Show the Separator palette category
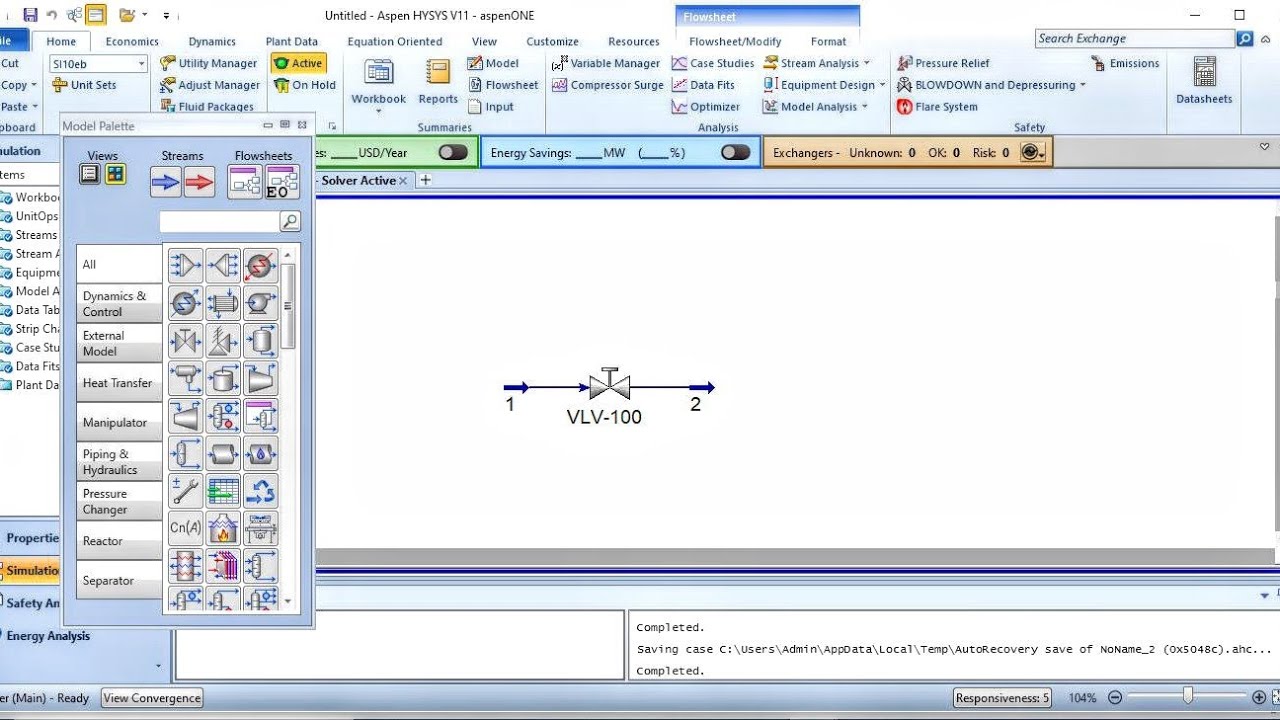The height and width of the screenshot is (720, 1280). [119, 581]
